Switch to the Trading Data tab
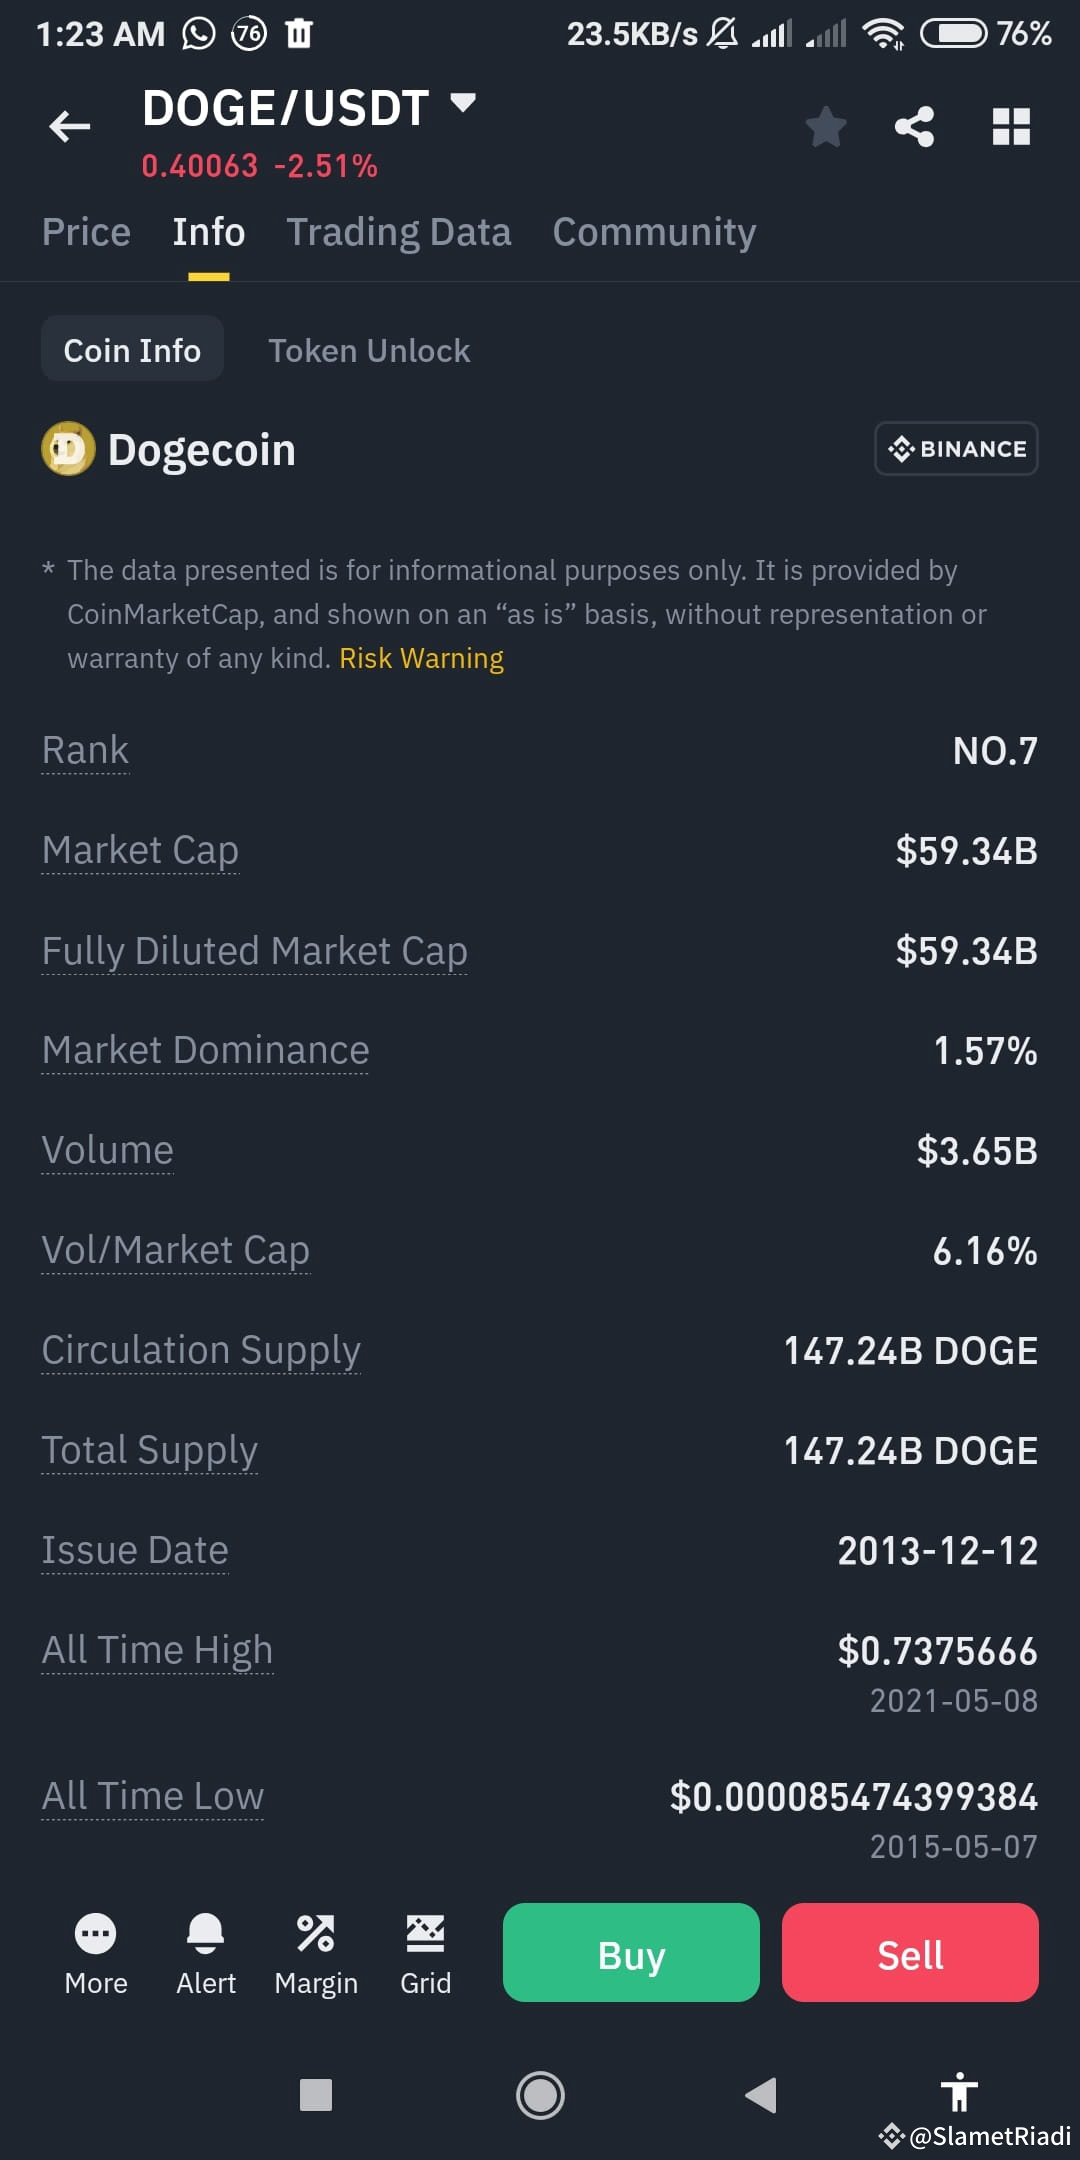 tap(399, 231)
